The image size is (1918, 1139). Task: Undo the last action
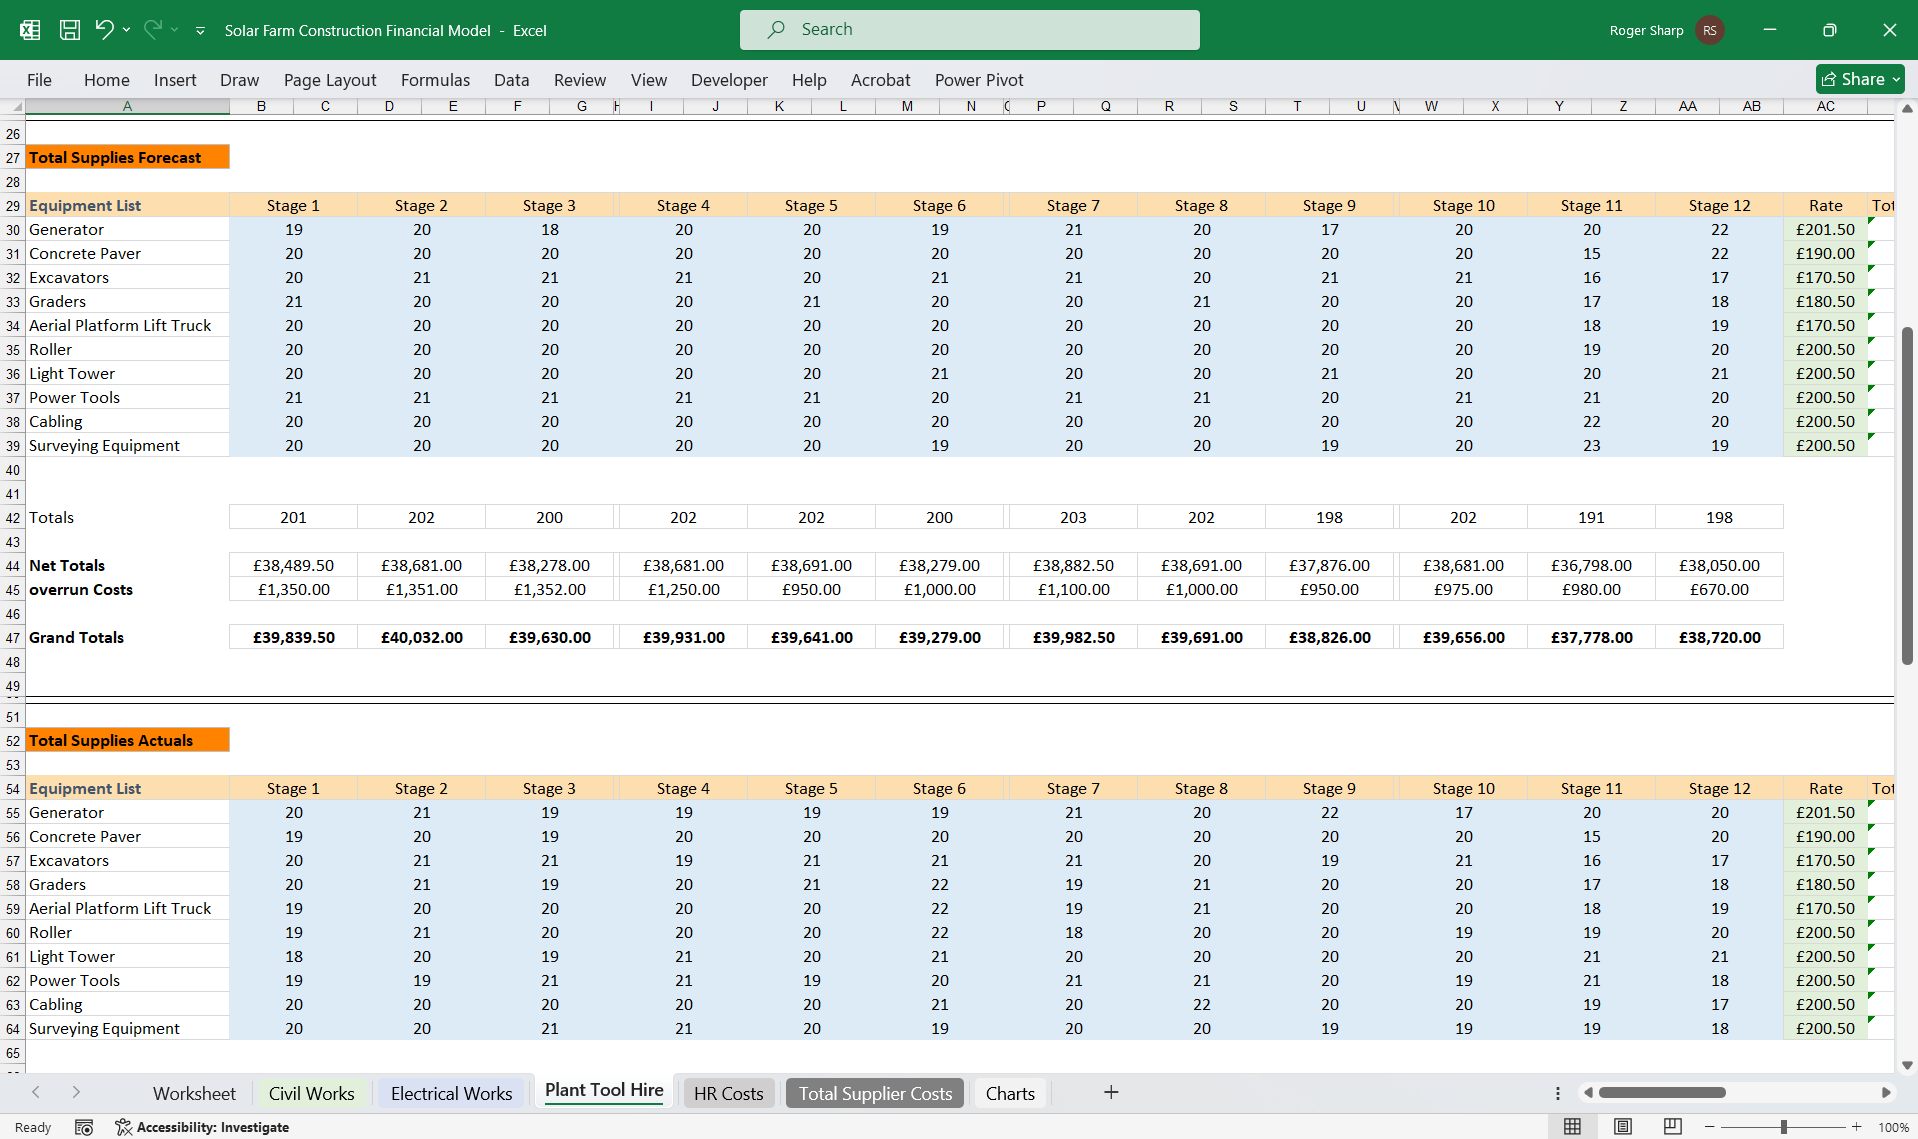pos(104,30)
